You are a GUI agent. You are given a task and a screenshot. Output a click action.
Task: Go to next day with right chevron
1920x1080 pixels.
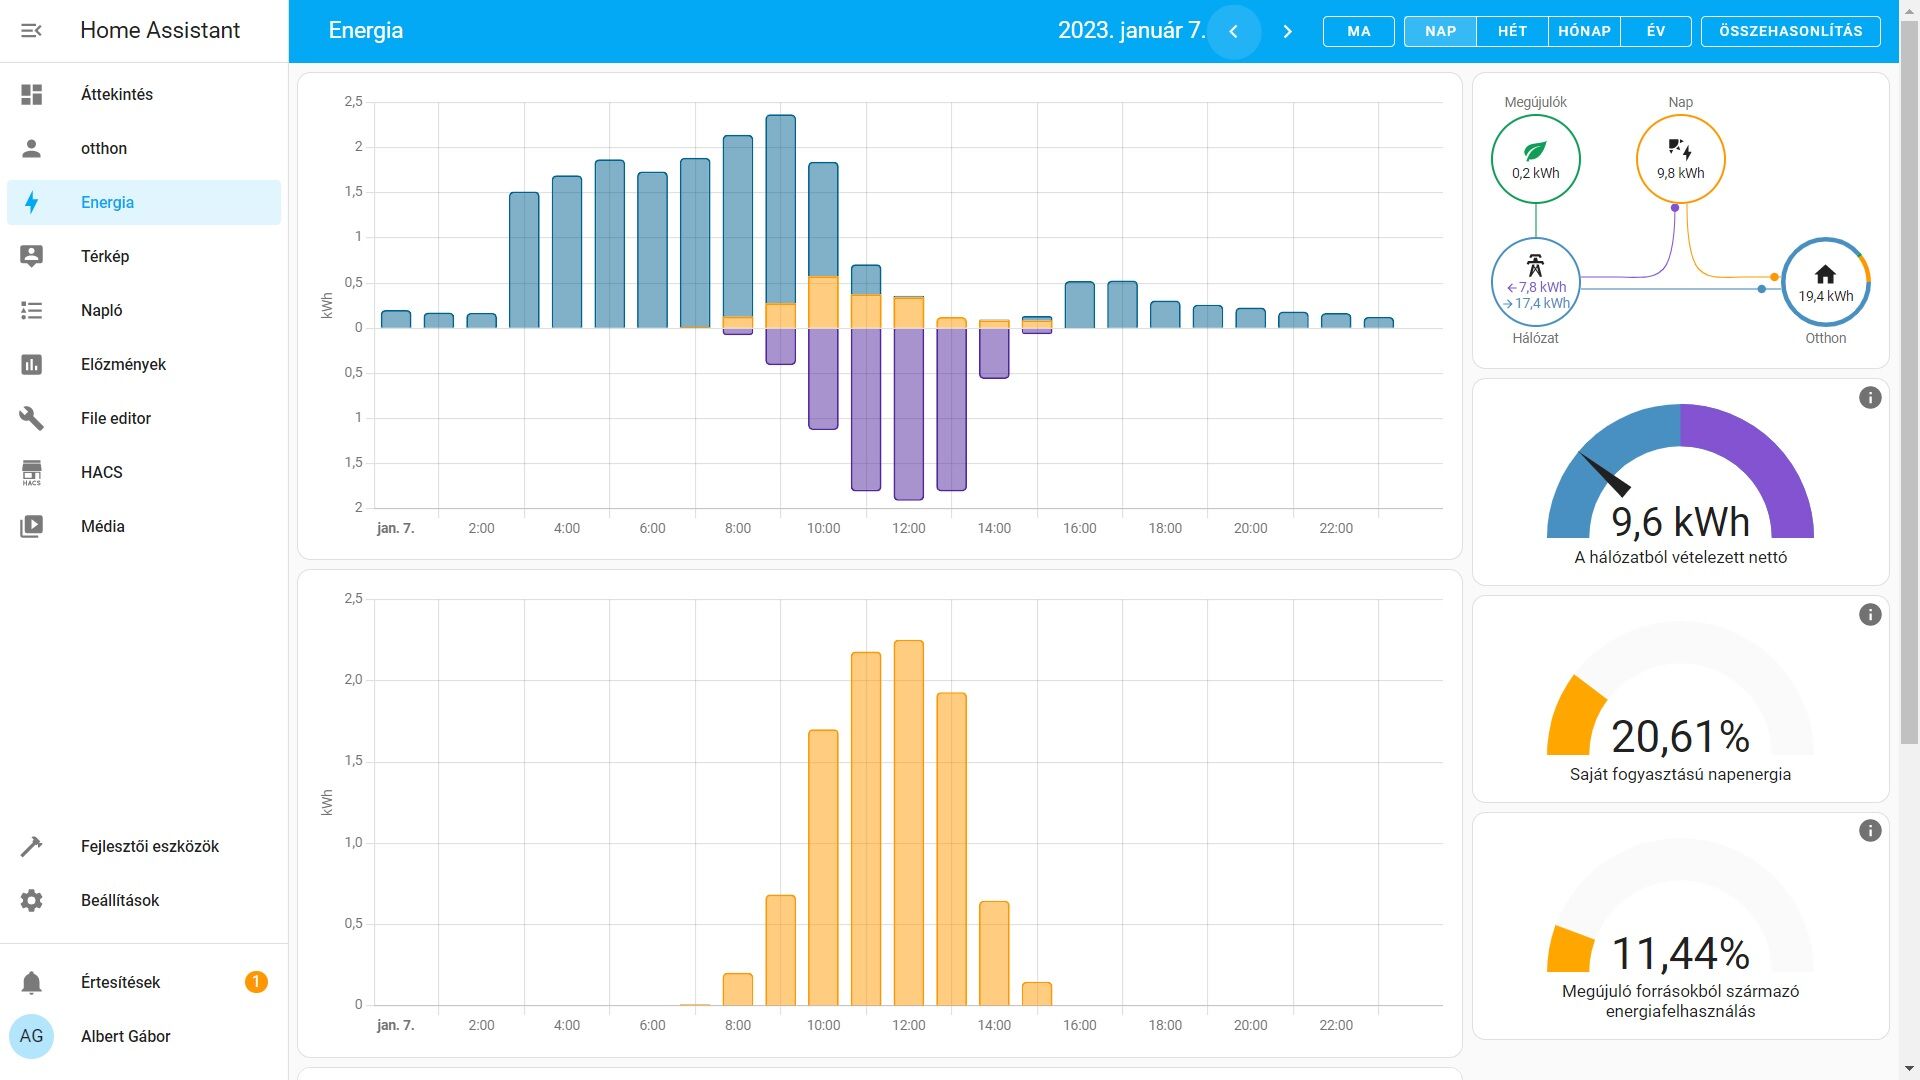1287,31
